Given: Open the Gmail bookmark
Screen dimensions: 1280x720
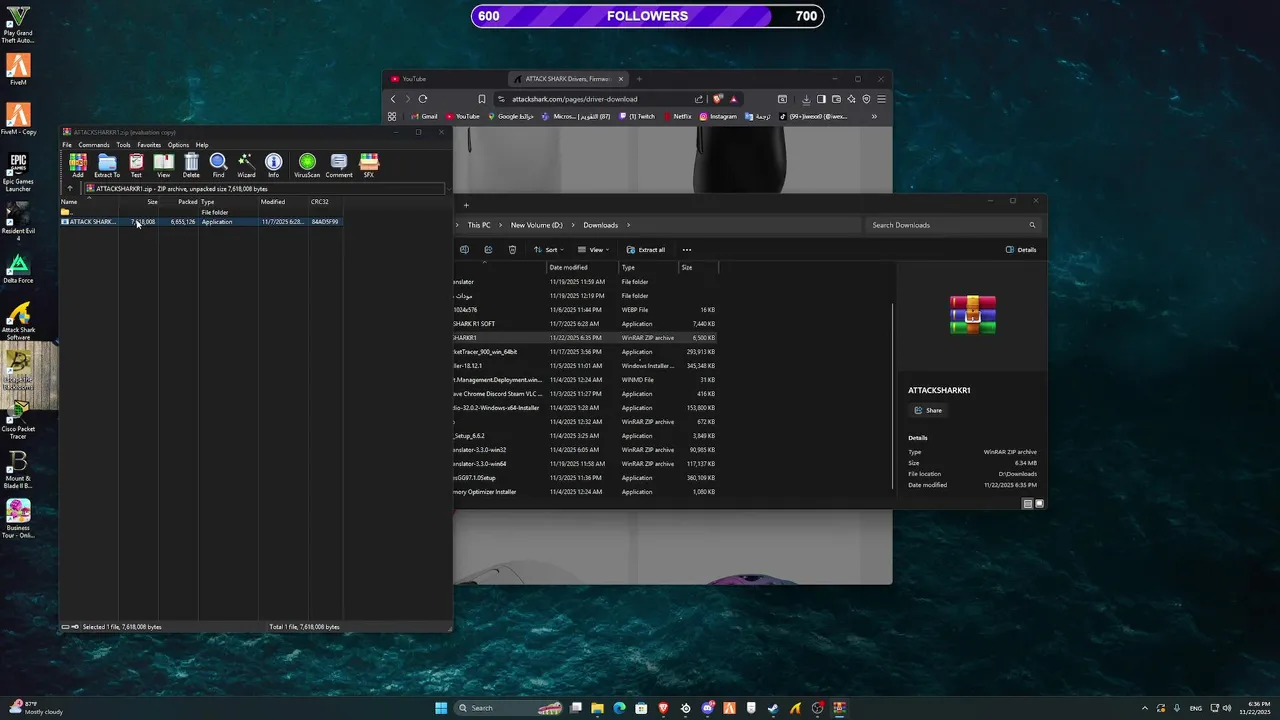Looking at the screenshot, I should click(424, 116).
